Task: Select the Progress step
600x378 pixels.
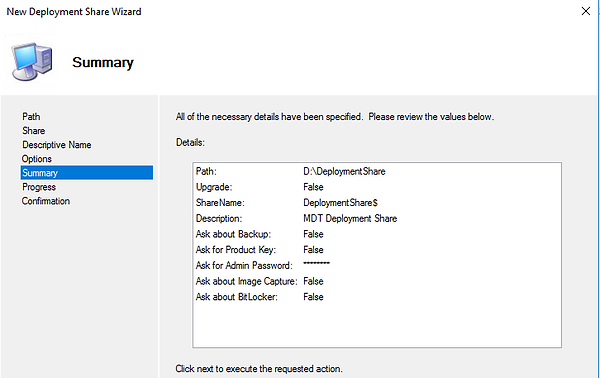Action: tap(39, 187)
